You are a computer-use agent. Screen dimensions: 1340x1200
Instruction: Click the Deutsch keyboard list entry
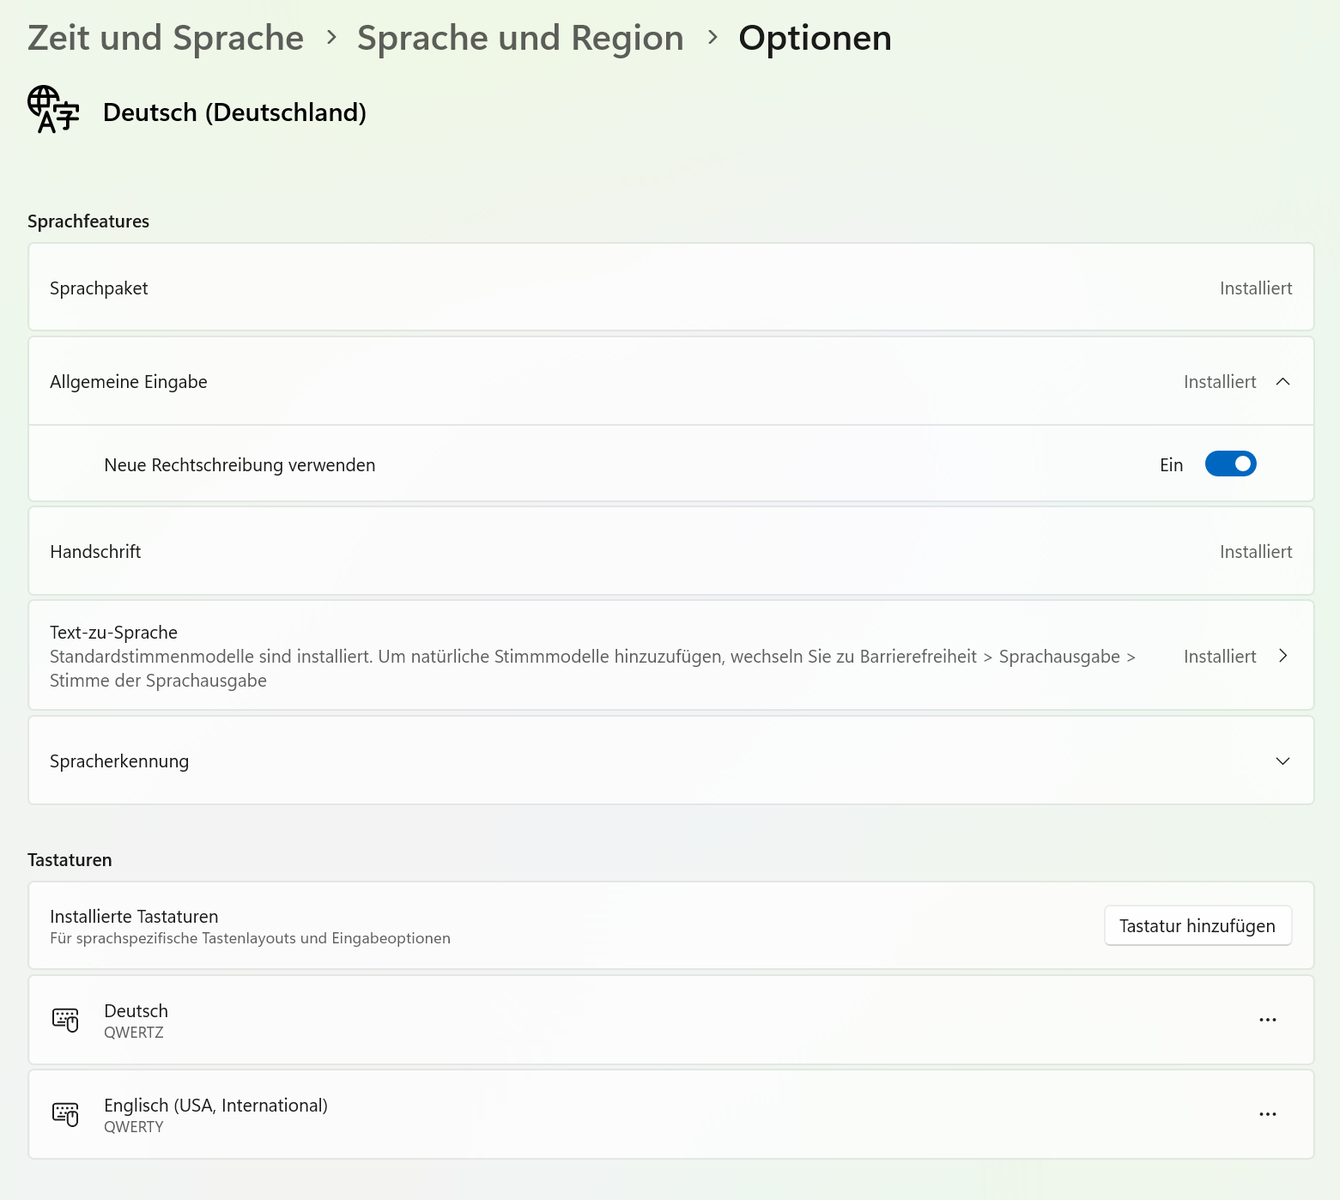coord(136,1011)
